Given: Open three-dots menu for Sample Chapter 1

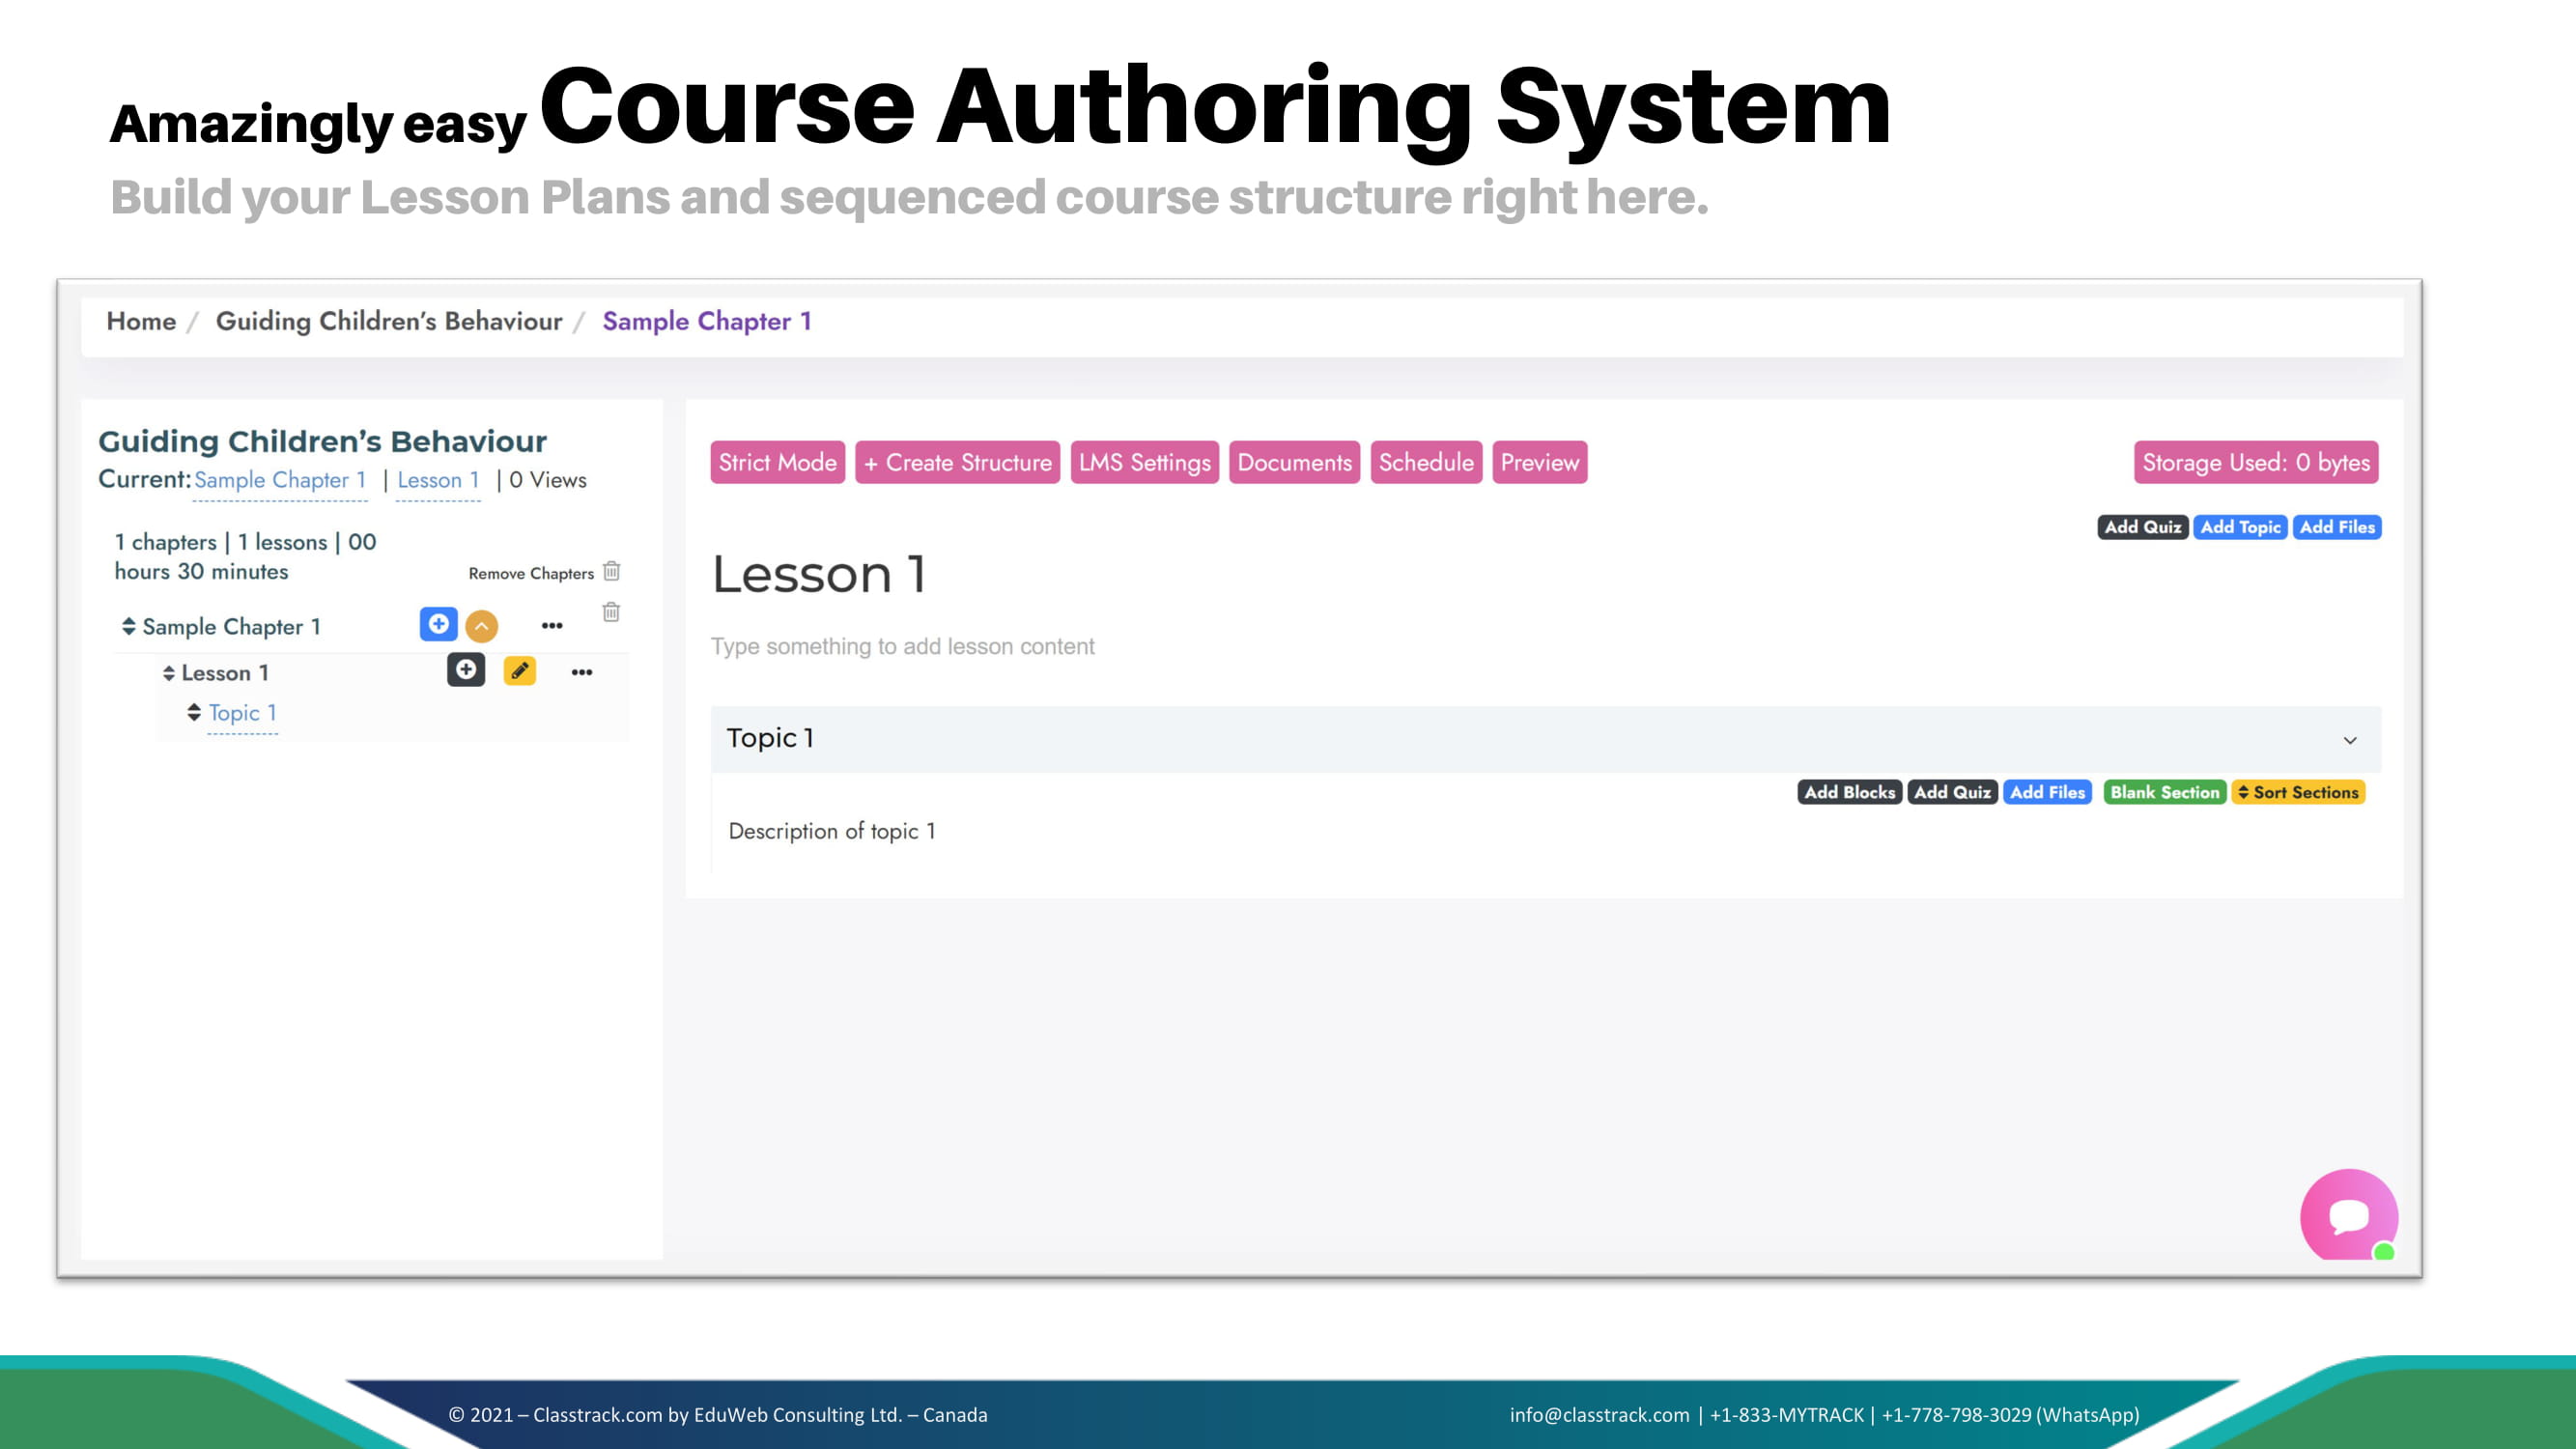Looking at the screenshot, I should [x=552, y=626].
